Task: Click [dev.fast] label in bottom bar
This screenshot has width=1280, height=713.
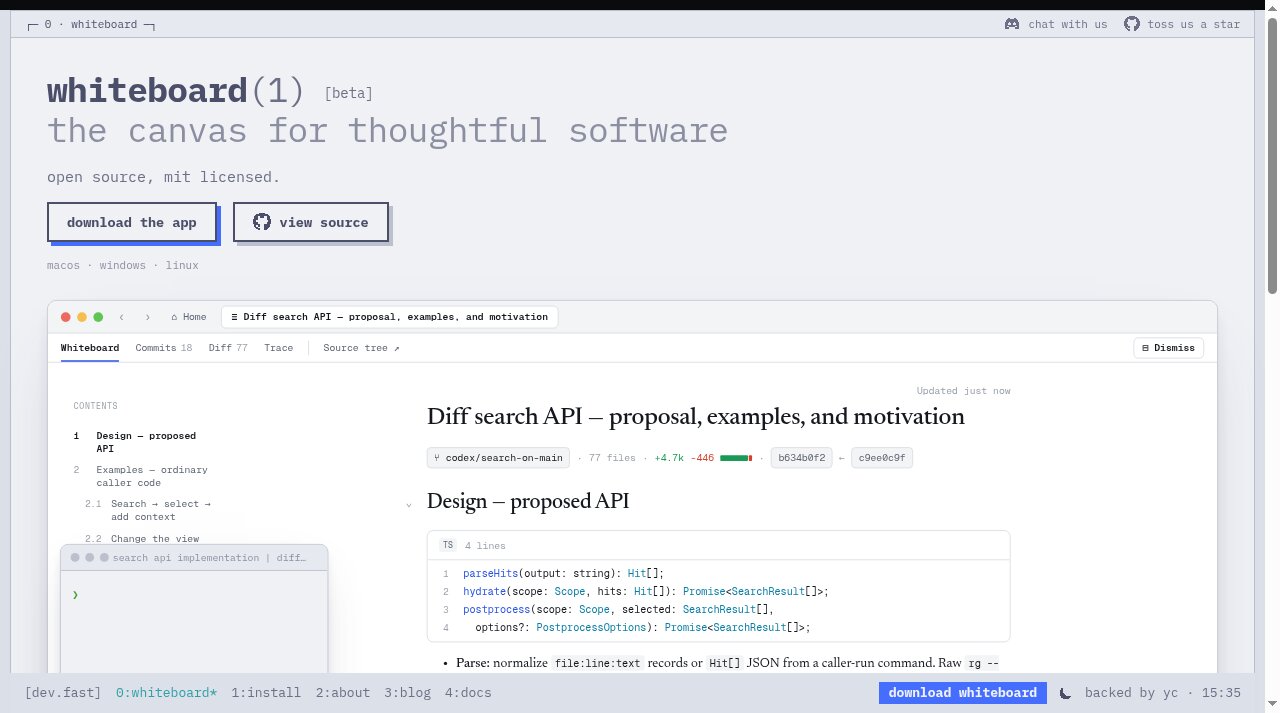Action: click(x=63, y=693)
